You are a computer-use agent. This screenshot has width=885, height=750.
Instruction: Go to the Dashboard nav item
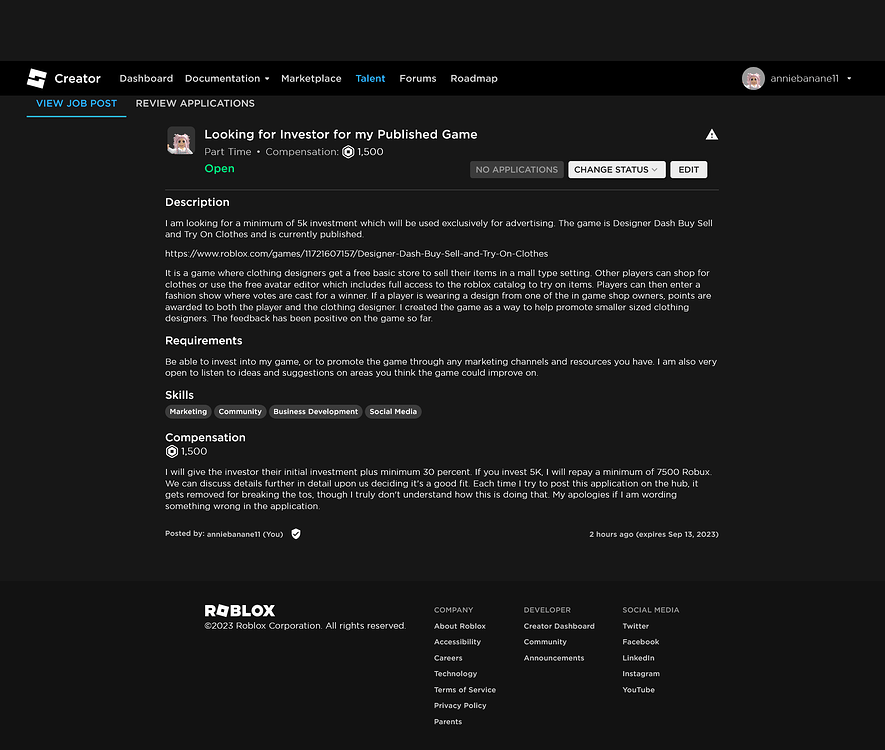point(146,78)
